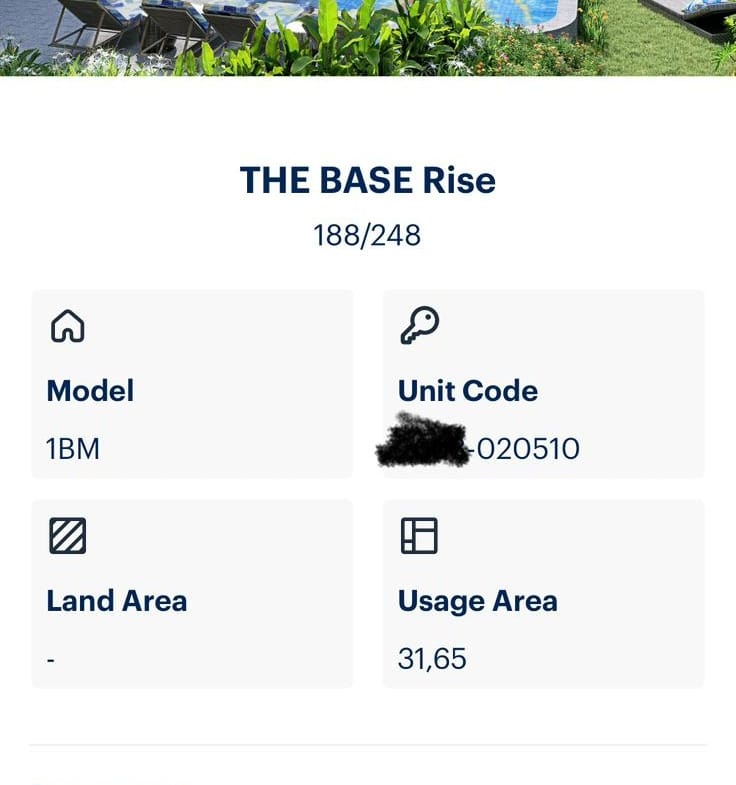Click the house icon above Model
Viewport: 736px width, 785px height.
tap(68, 326)
